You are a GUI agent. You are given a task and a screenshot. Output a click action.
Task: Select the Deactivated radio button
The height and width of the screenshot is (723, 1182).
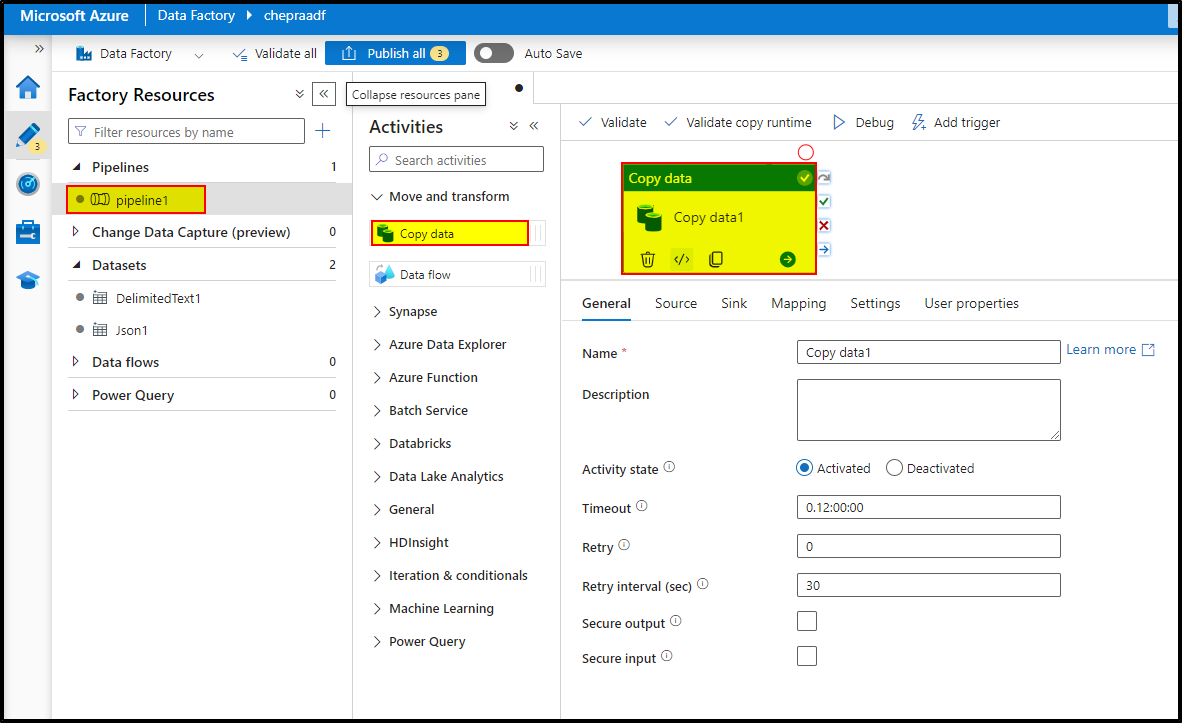[x=894, y=468]
